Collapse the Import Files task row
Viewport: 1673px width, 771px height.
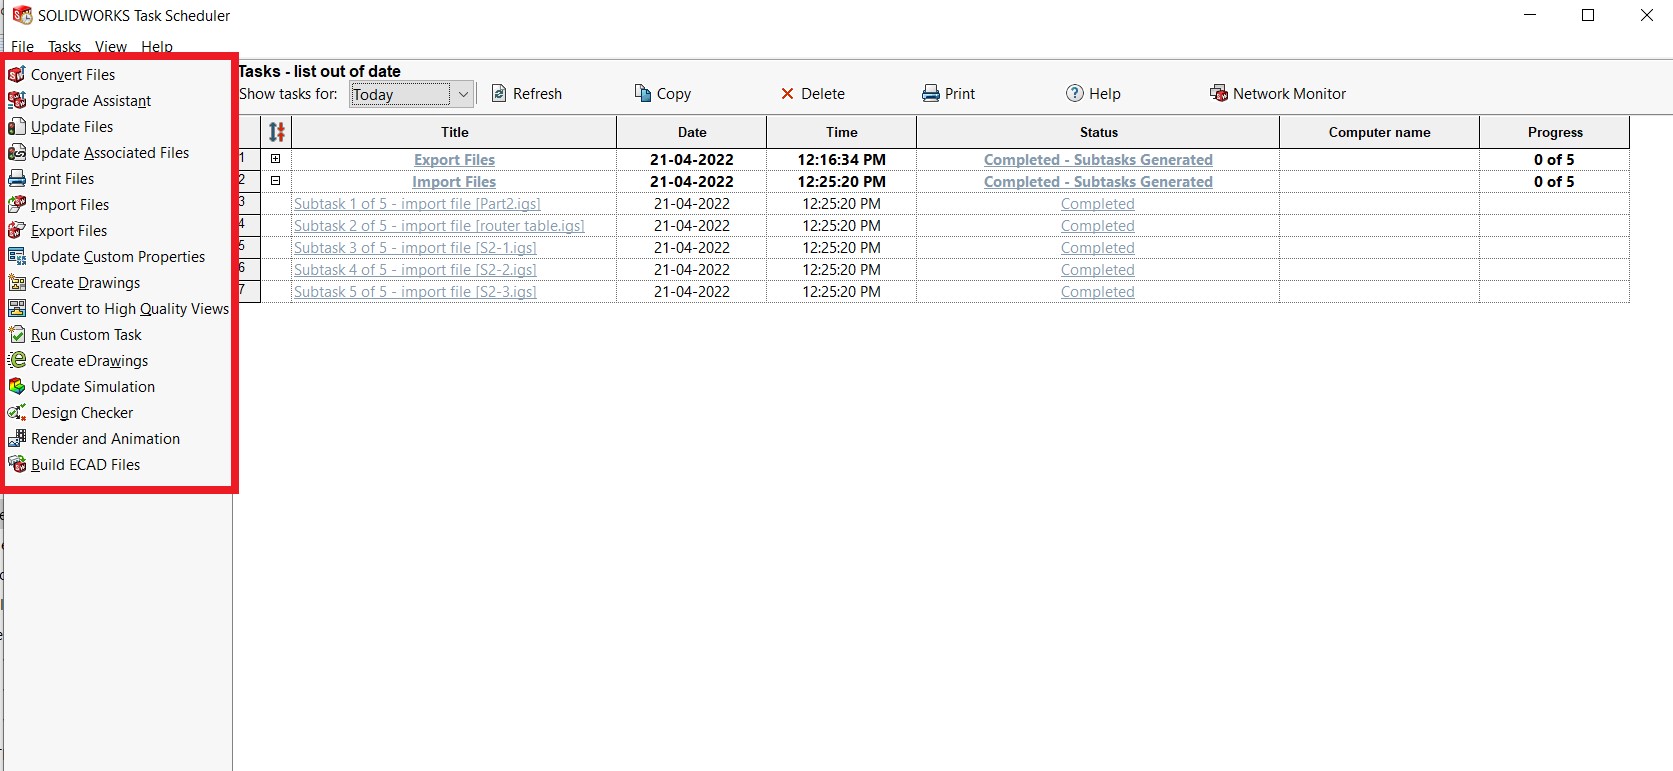276,181
